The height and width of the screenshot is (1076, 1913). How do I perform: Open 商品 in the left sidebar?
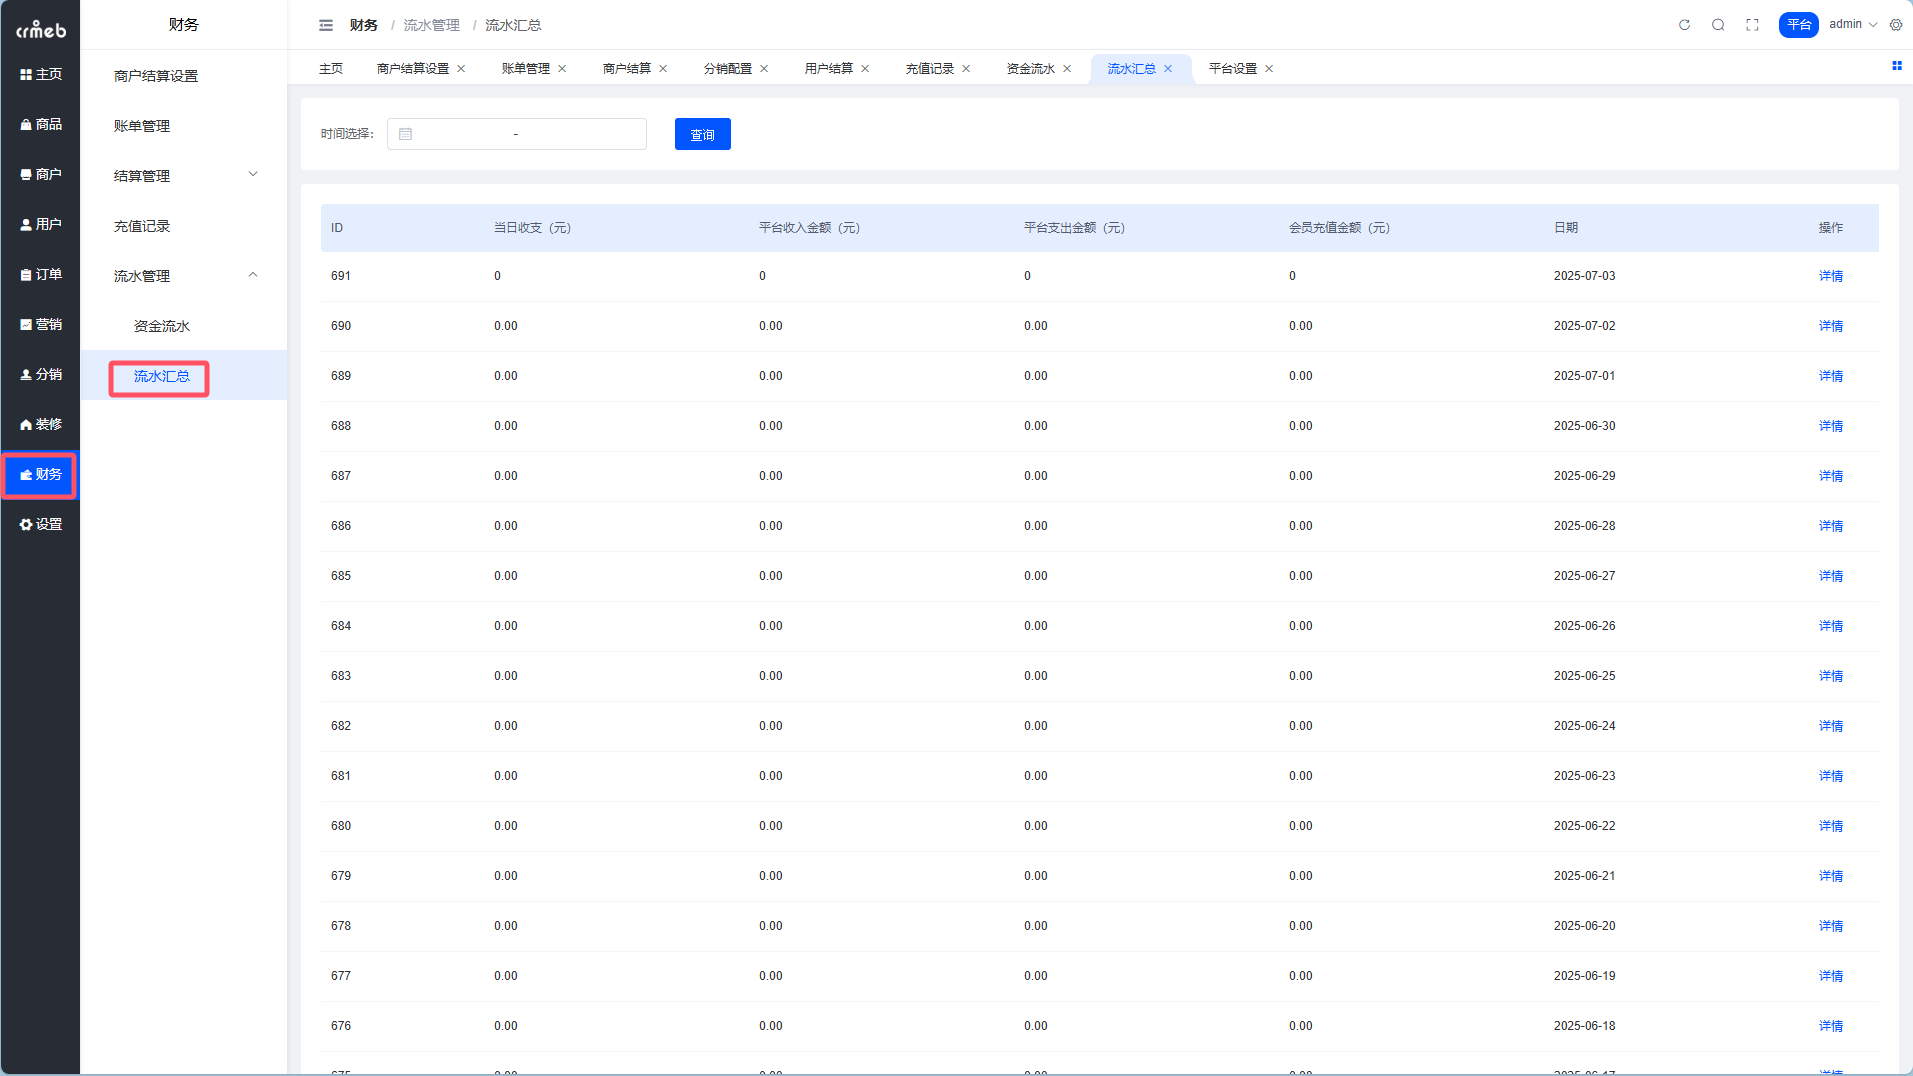pyautogui.click(x=41, y=124)
